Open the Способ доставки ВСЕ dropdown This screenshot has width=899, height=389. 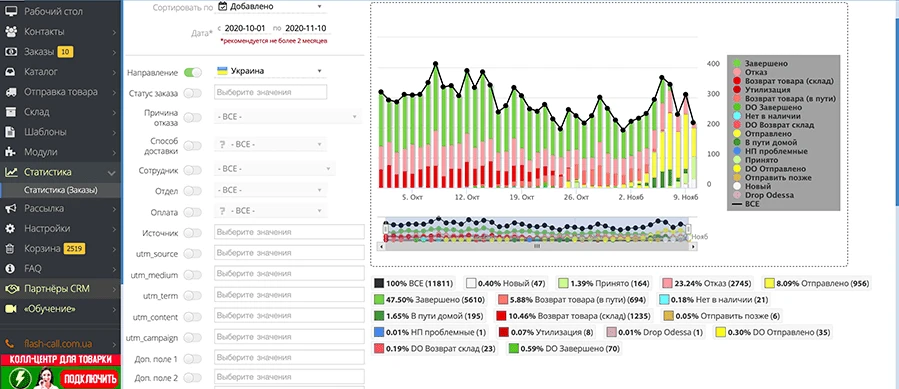271,144
